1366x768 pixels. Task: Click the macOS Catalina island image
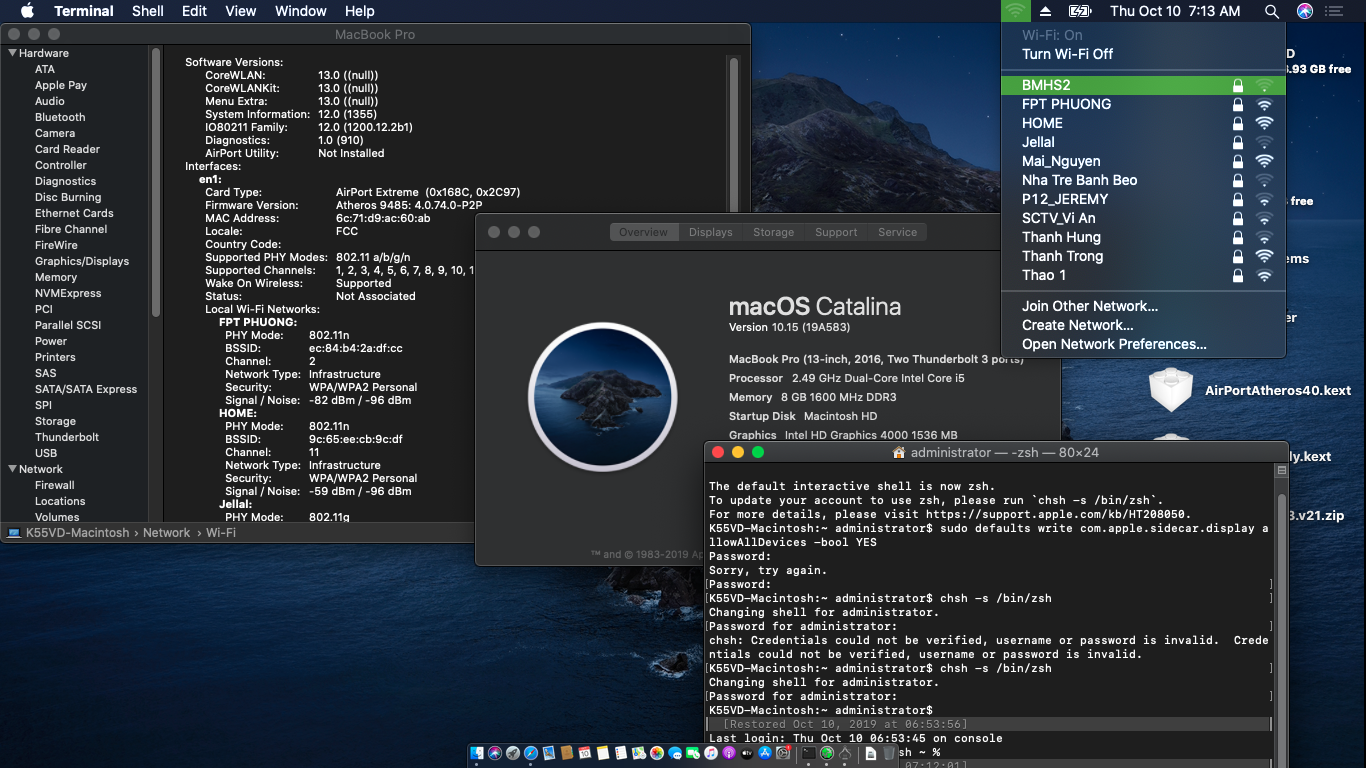point(603,397)
